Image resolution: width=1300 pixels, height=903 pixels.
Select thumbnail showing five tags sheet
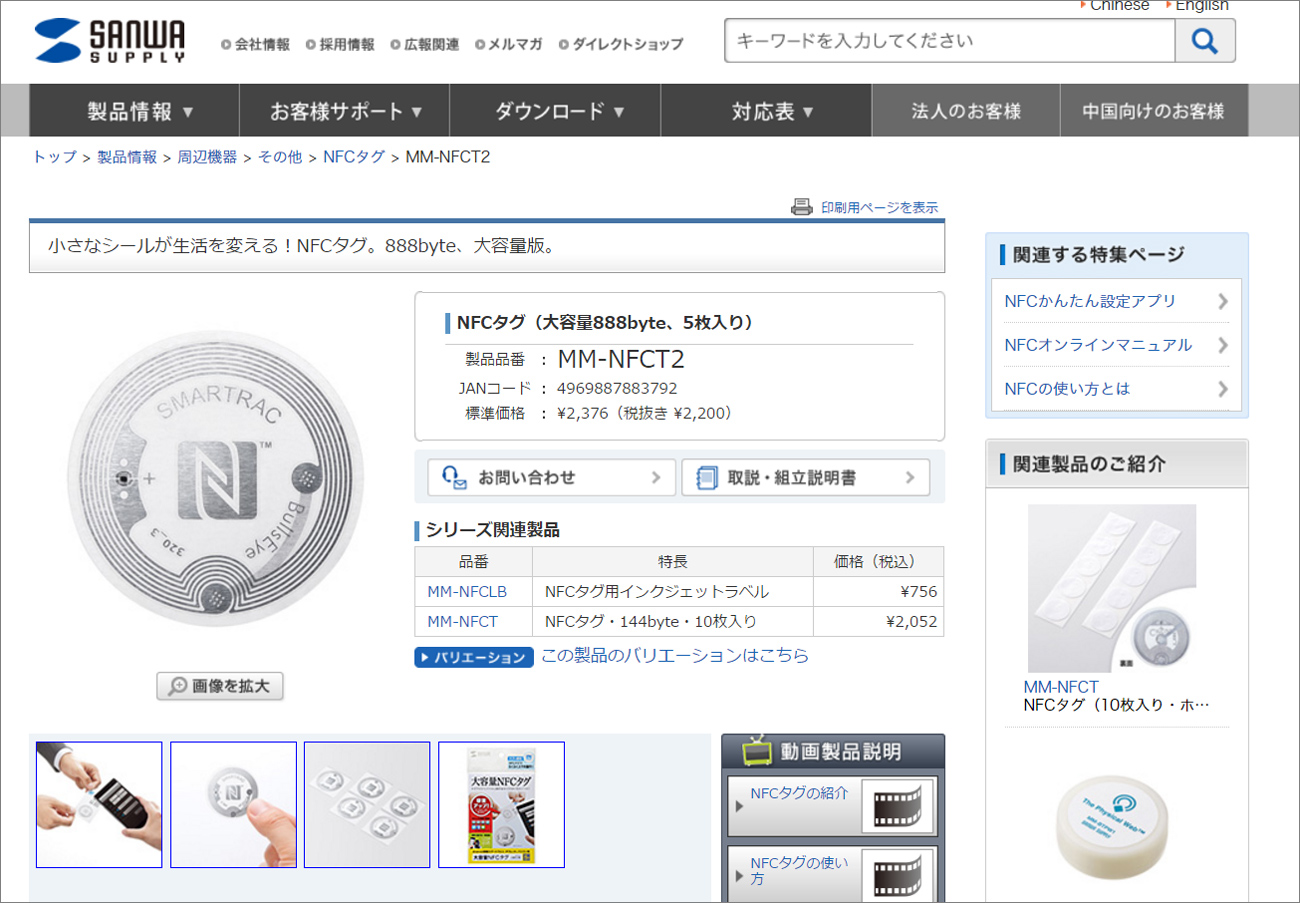pos(367,805)
